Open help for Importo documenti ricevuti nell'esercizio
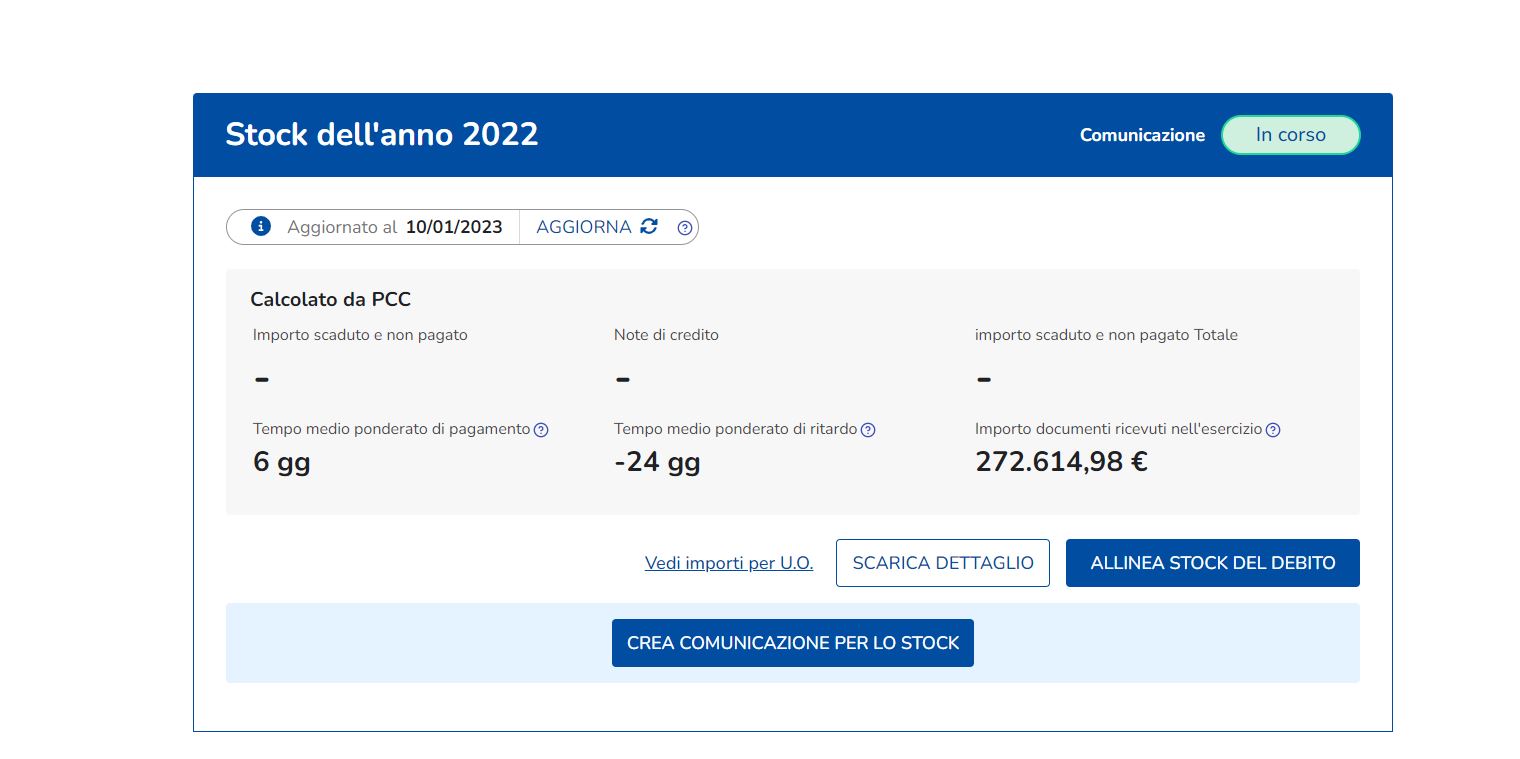Image resolution: width=1520 pixels, height=759 pixels. click(x=1272, y=430)
